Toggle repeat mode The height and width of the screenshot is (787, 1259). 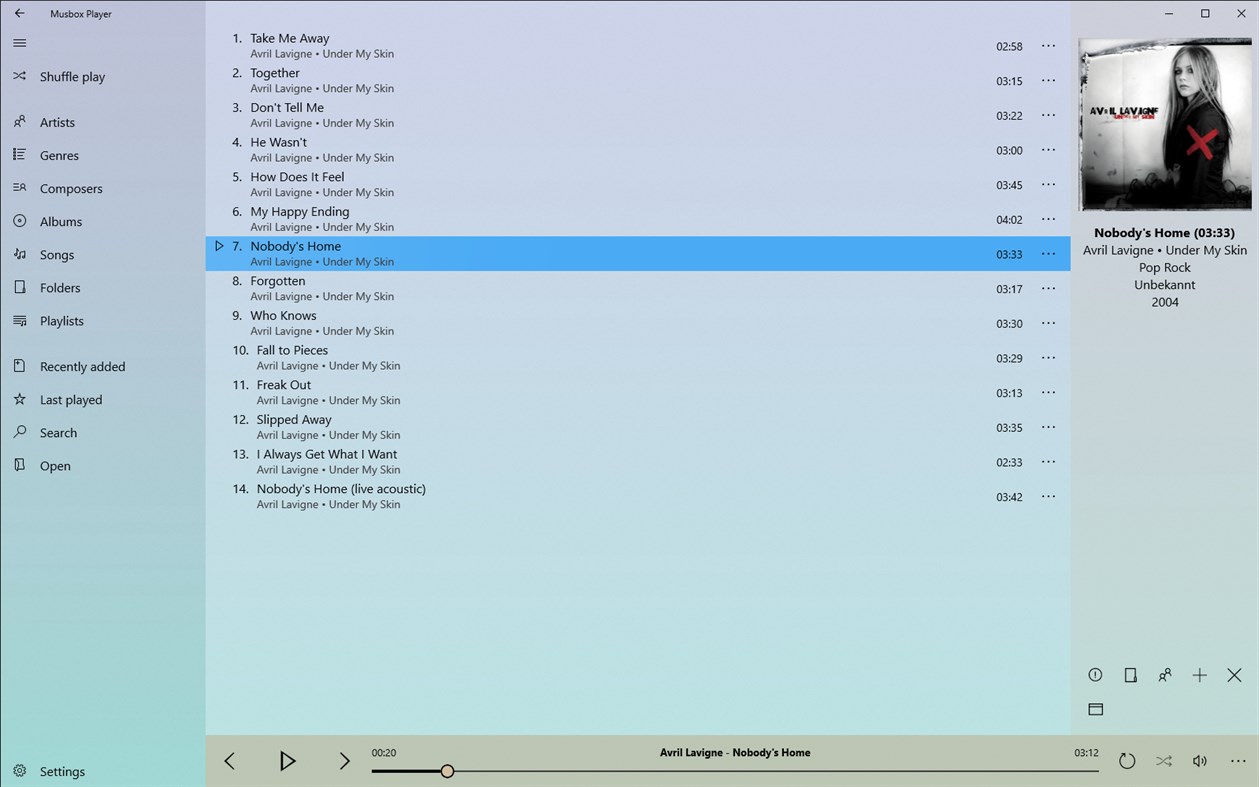coord(1127,761)
